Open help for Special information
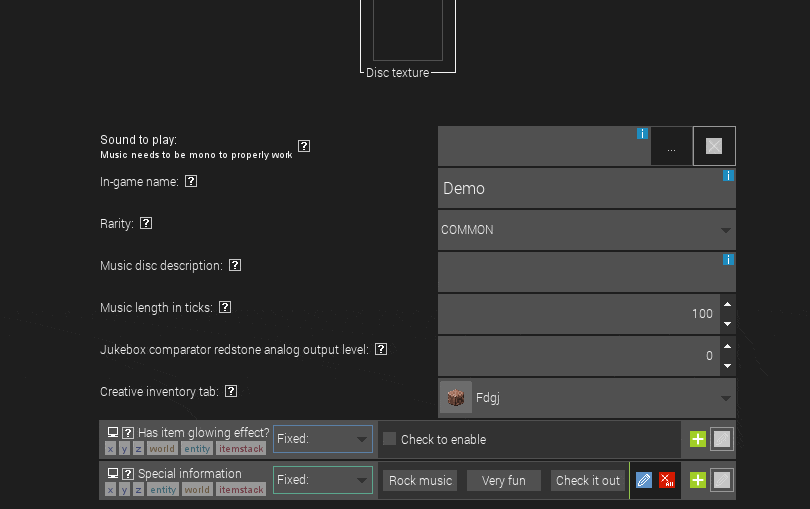The width and height of the screenshot is (810, 509). (x=128, y=473)
